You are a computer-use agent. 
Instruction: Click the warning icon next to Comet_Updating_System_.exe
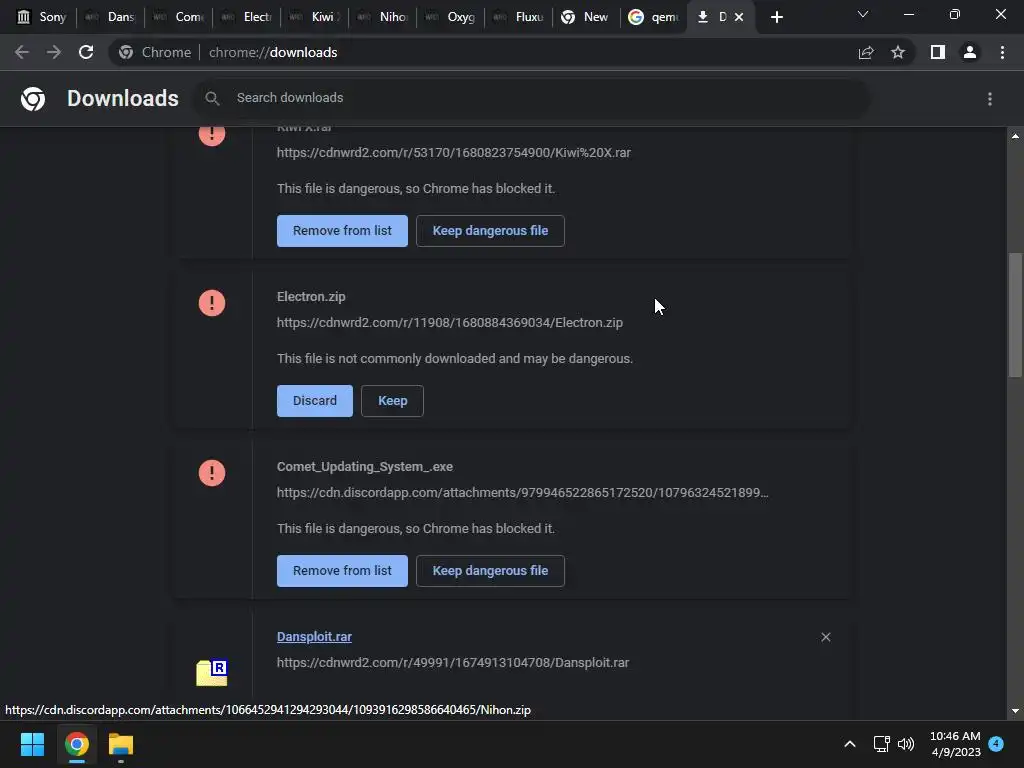212,473
